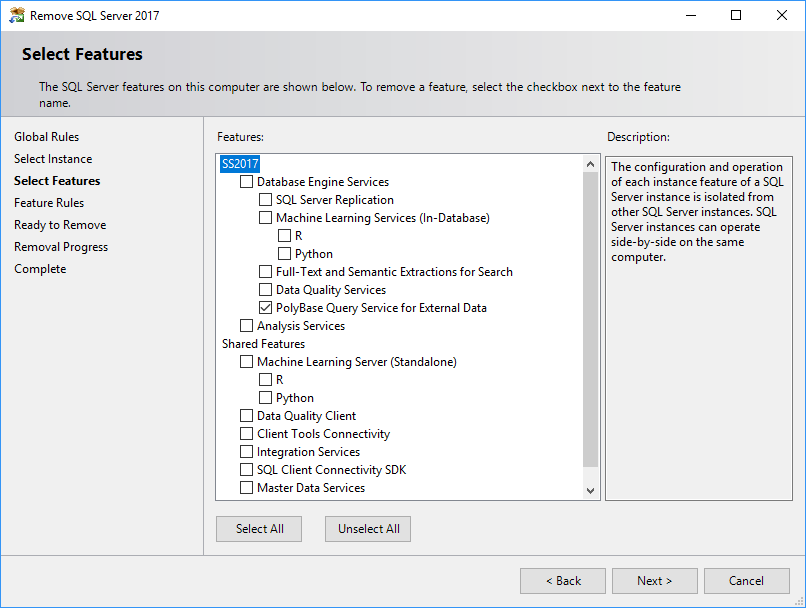Tick the Analysis Services checkbox
The height and width of the screenshot is (608, 806).
[247, 326]
